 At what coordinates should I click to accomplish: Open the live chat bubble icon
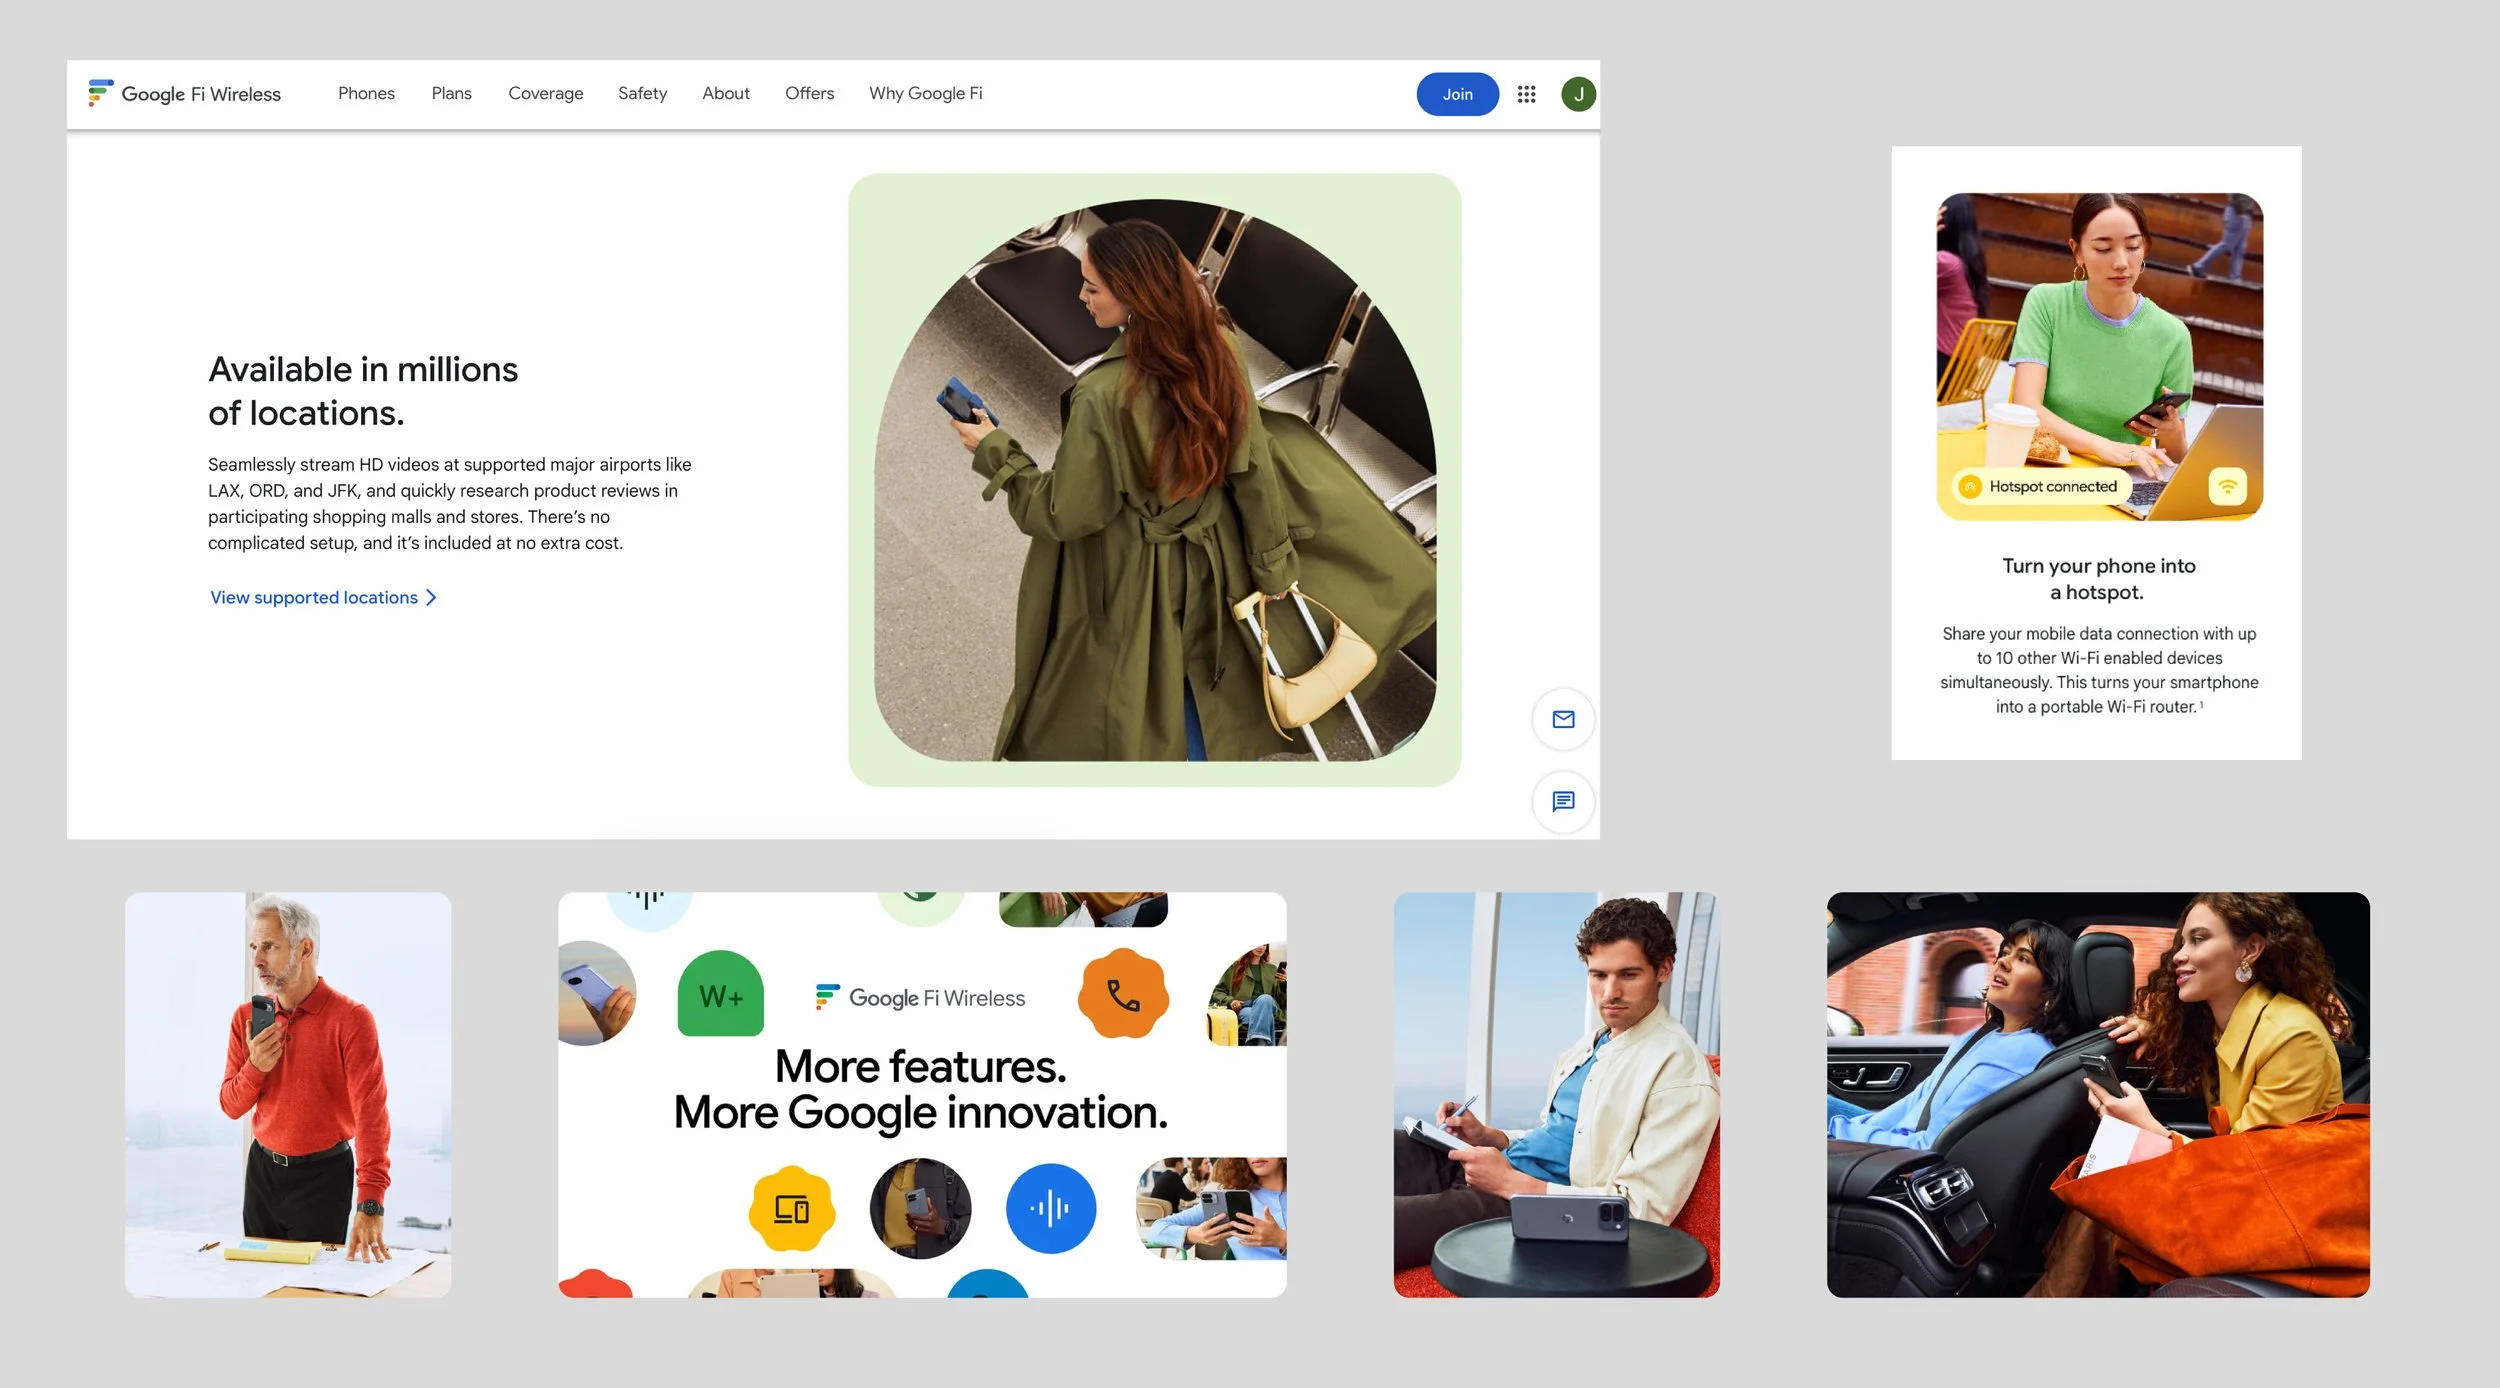[x=1563, y=801]
